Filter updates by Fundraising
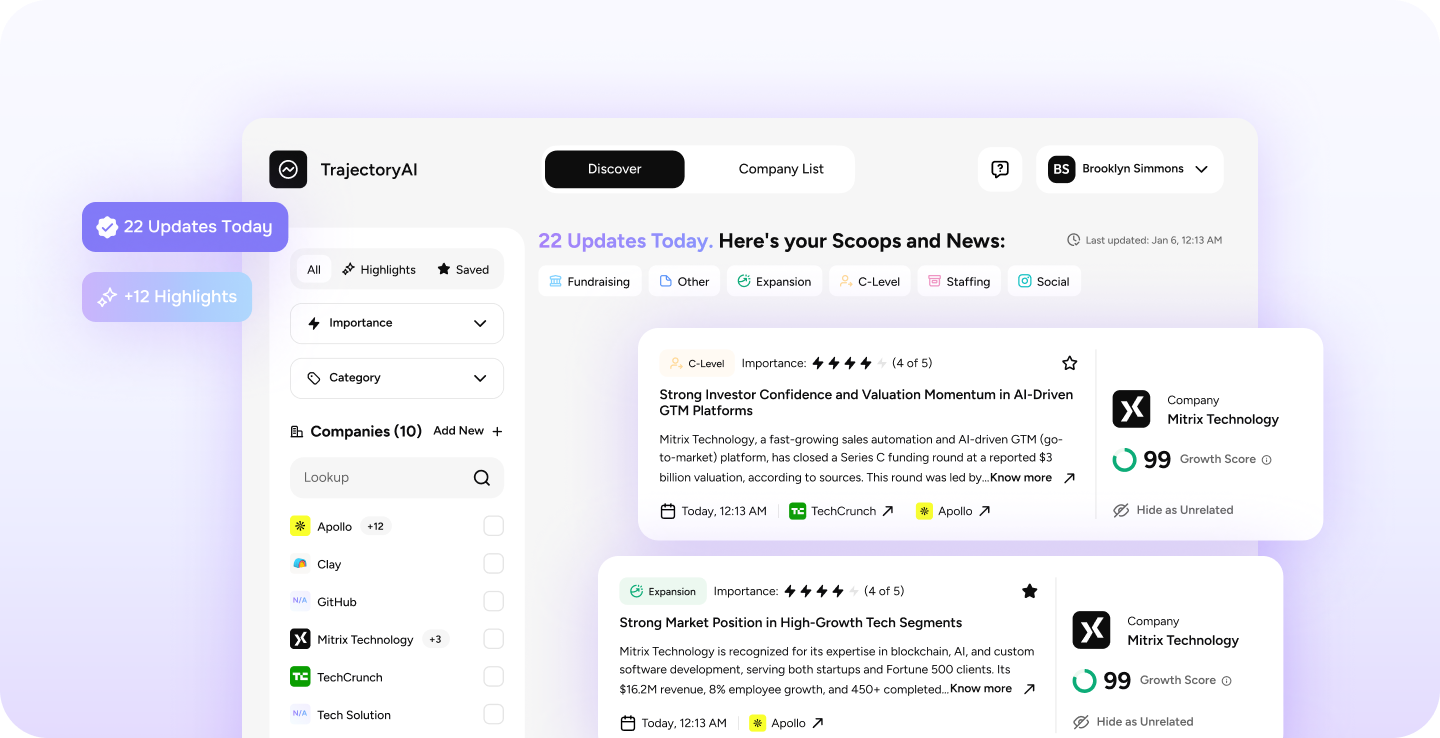This screenshot has height=738, width=1440. (589, 281)
